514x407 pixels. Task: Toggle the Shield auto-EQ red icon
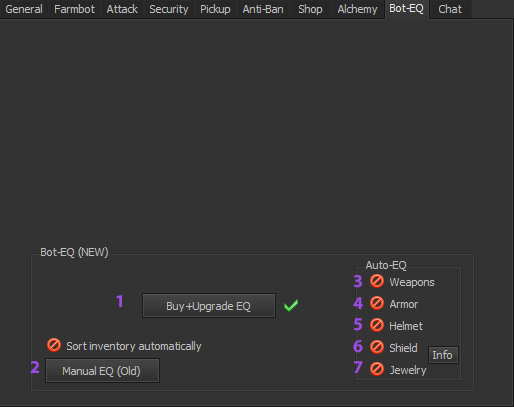coord(377,347)
